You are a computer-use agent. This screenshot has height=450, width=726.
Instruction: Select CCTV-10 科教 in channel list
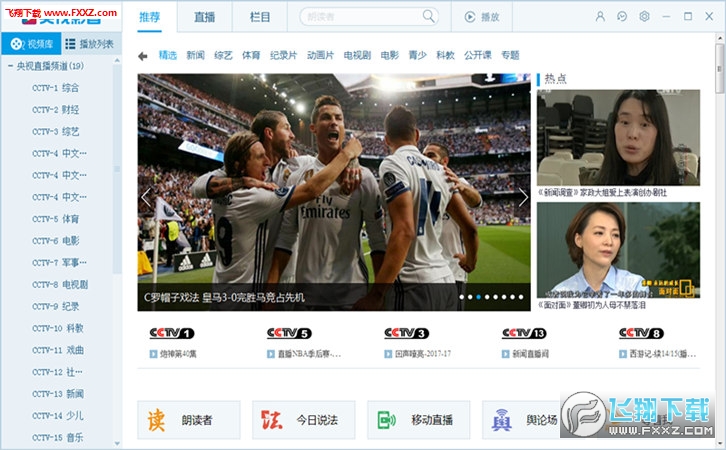click(58, 328)
